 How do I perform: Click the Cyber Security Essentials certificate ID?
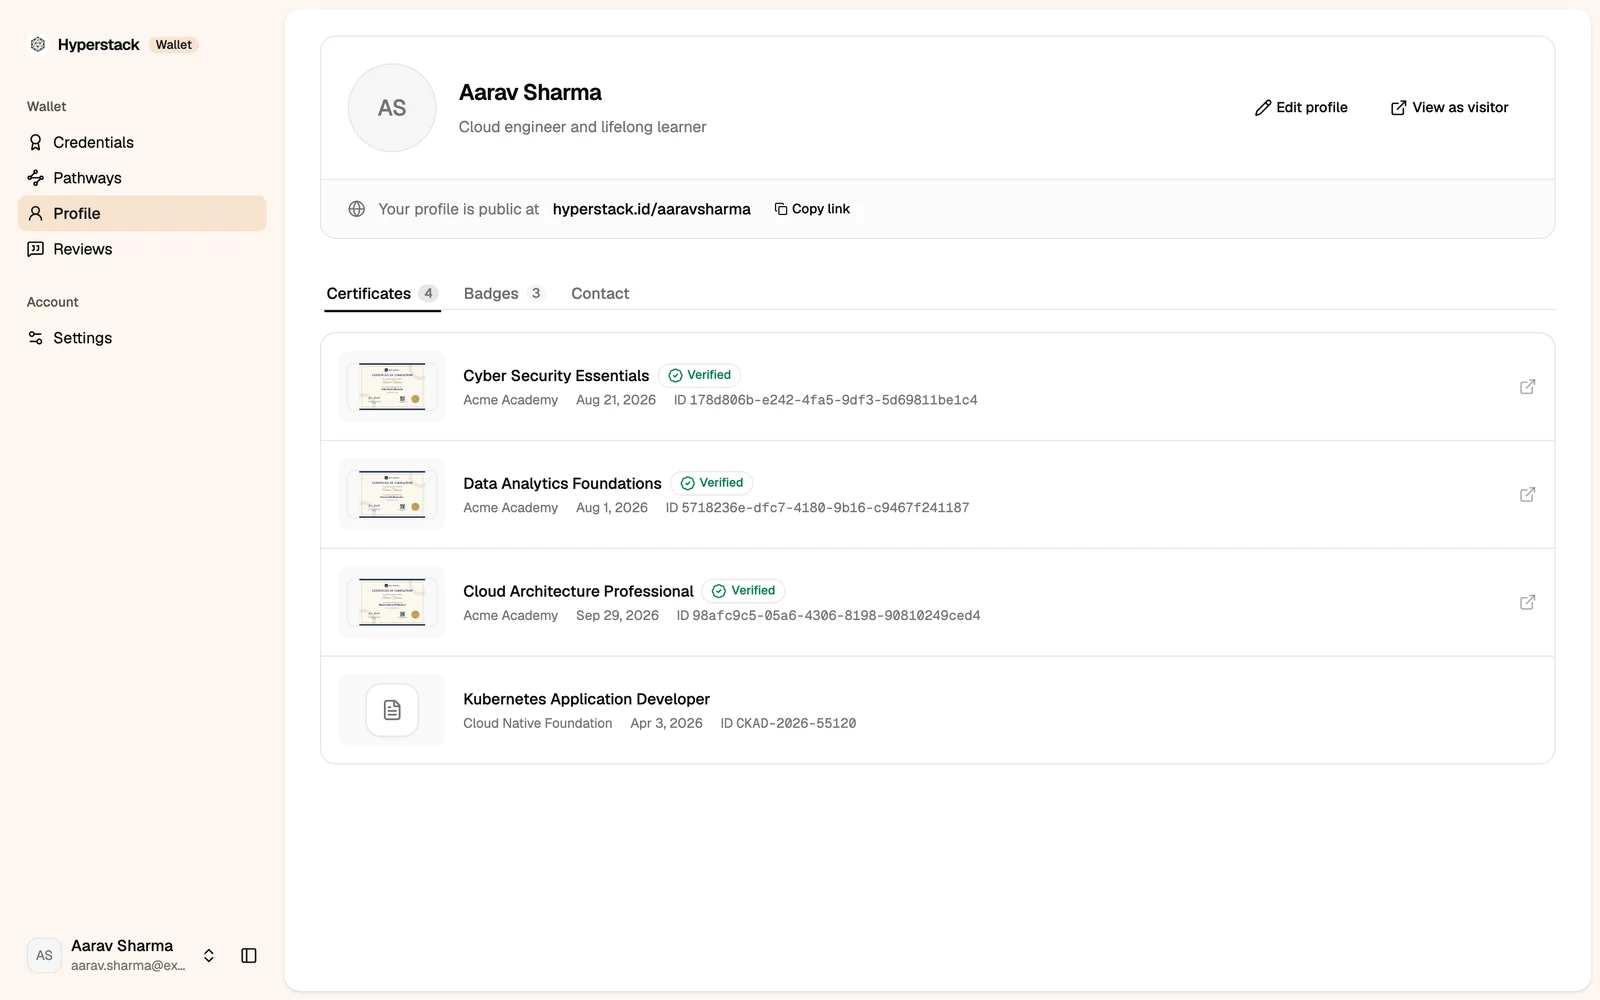pos(834,400)
